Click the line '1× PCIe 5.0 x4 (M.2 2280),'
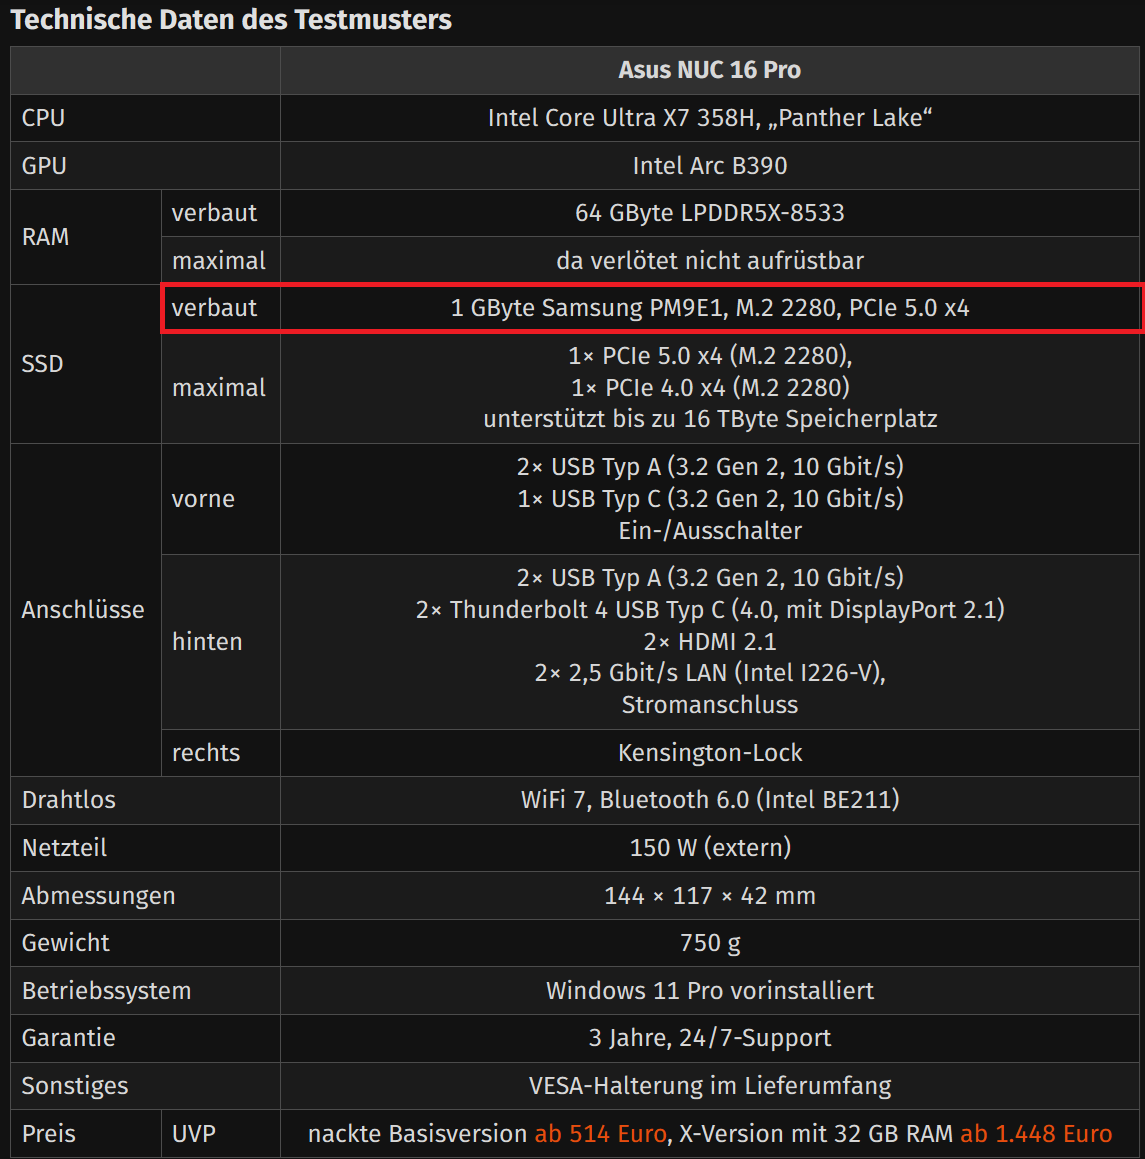The width and height of the screenshot is (1145, 1159). click(710, 356)
